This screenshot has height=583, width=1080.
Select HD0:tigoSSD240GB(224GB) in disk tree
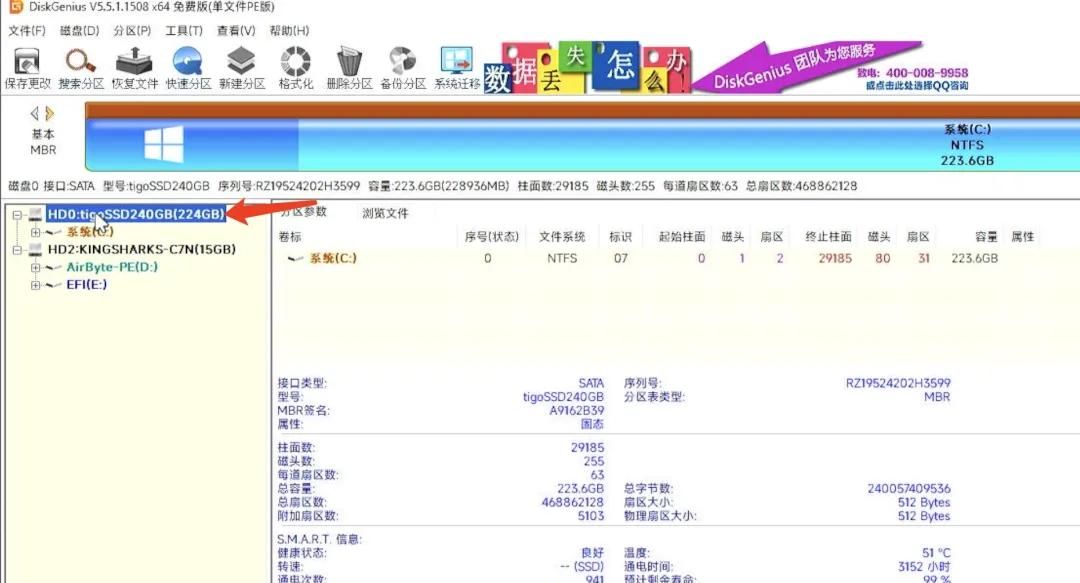tap(136, 214)
